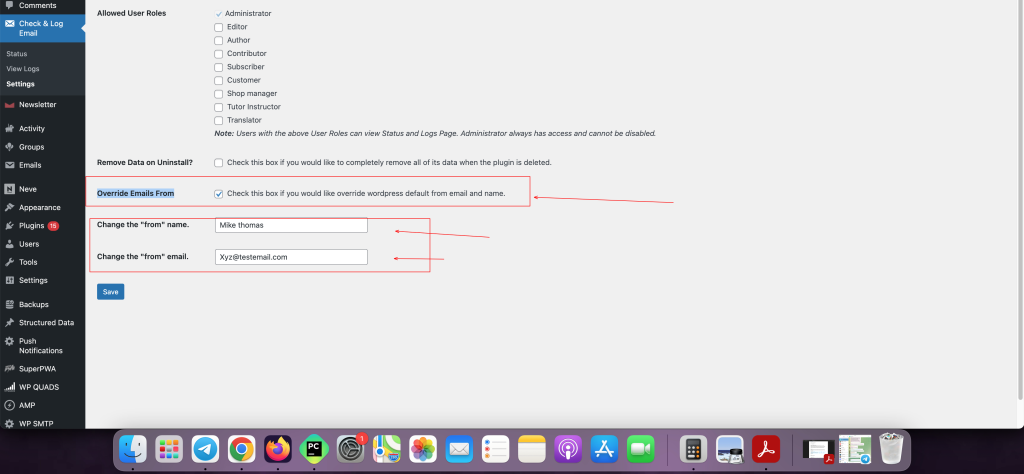
Task: Click the AMP lightning icon
Action: coord(9,405)
